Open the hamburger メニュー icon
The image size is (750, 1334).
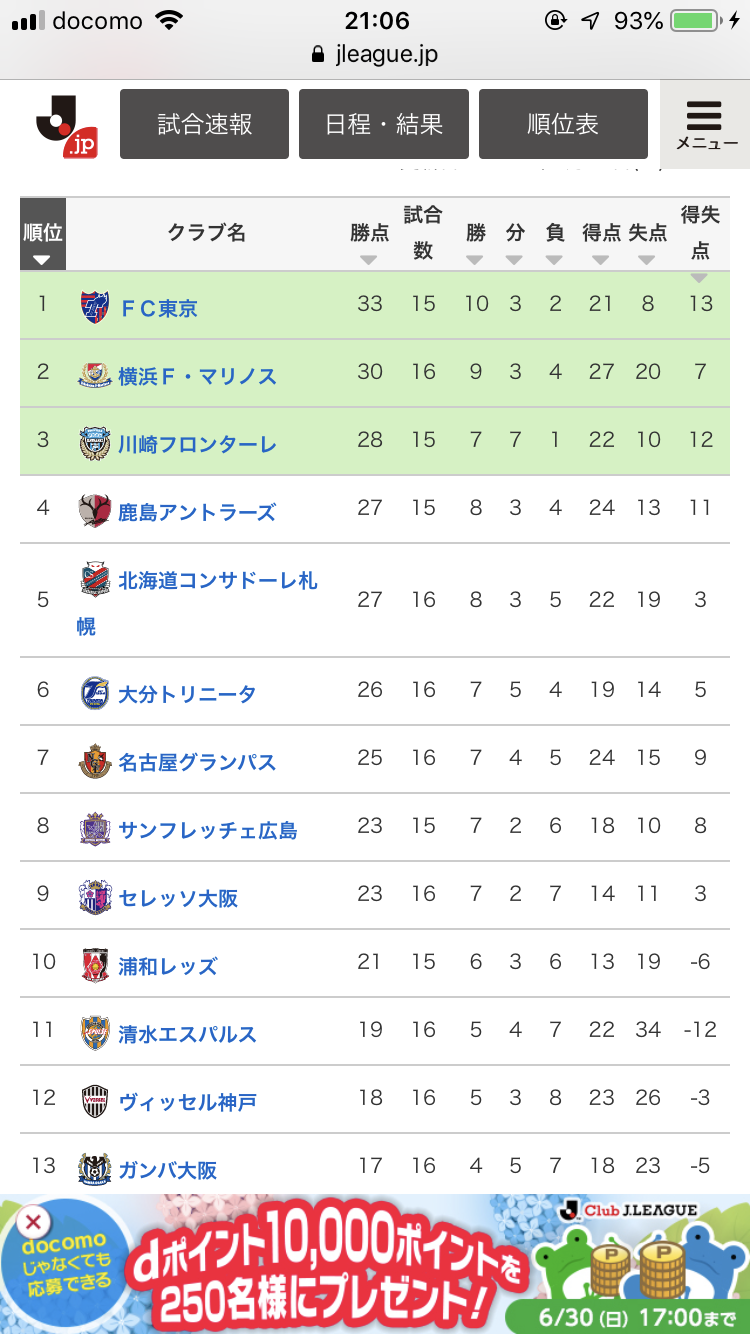point(706,124)
